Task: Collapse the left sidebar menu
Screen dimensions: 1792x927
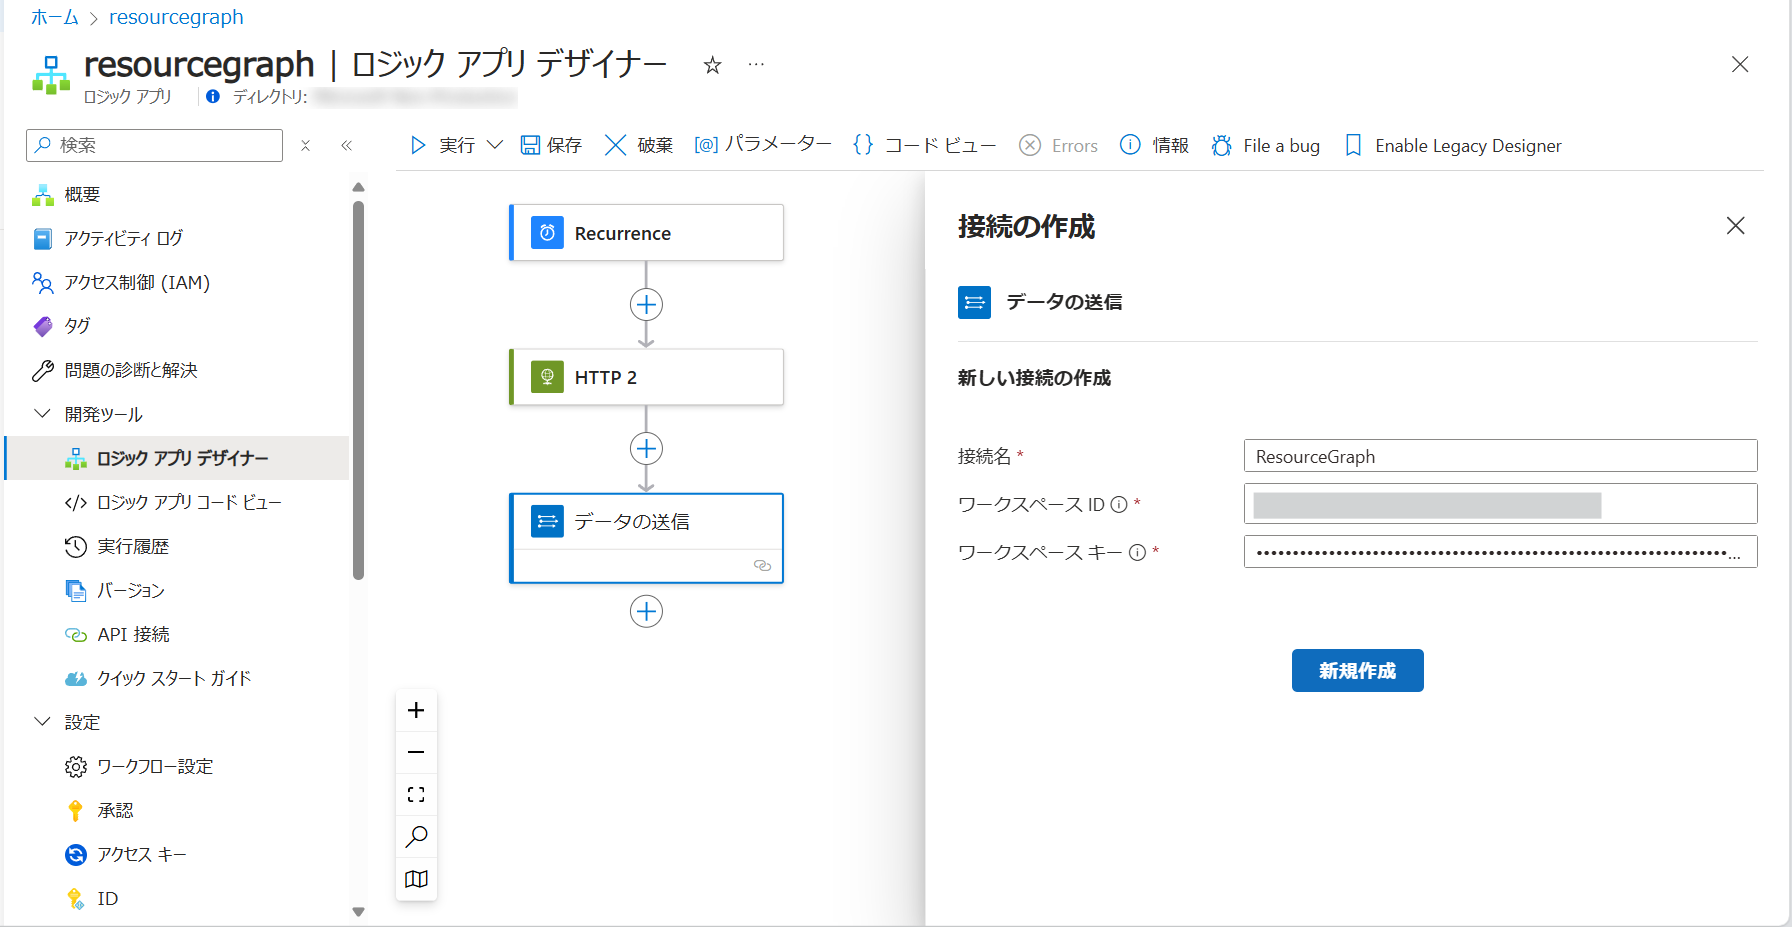Action: 347,145
